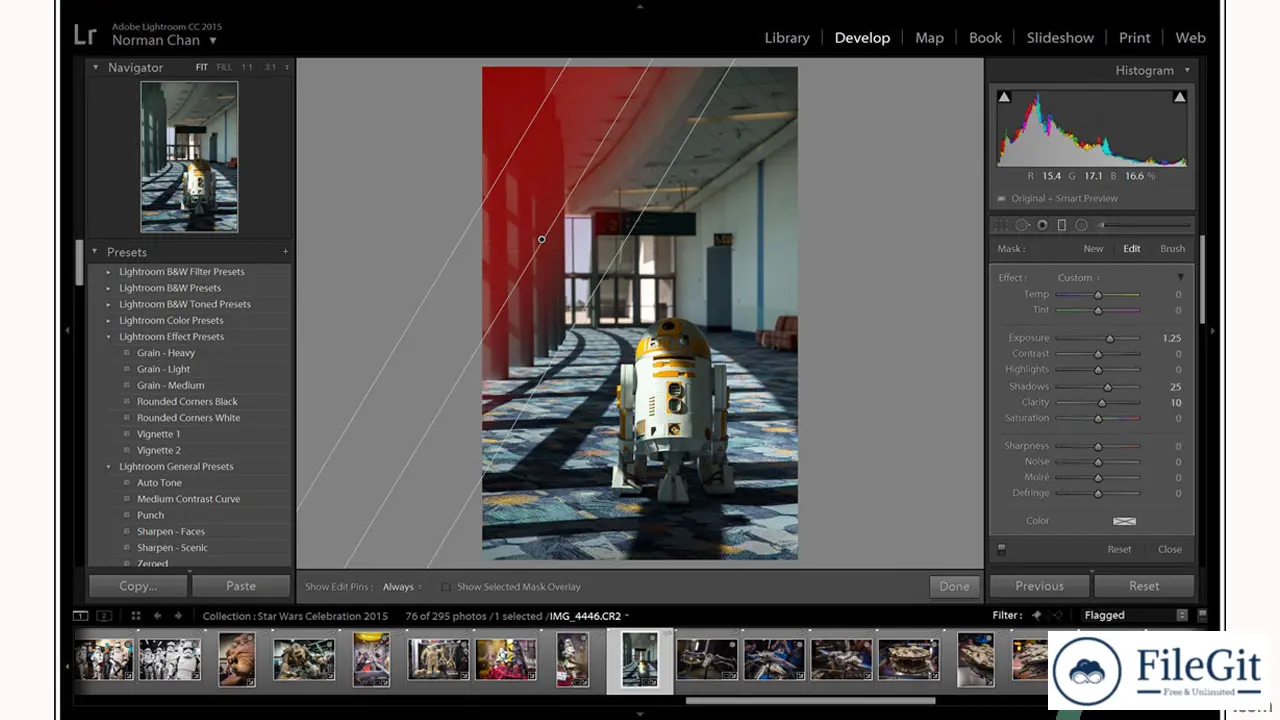
Task: Click the Punch preset icon
Action: [127, 515]
